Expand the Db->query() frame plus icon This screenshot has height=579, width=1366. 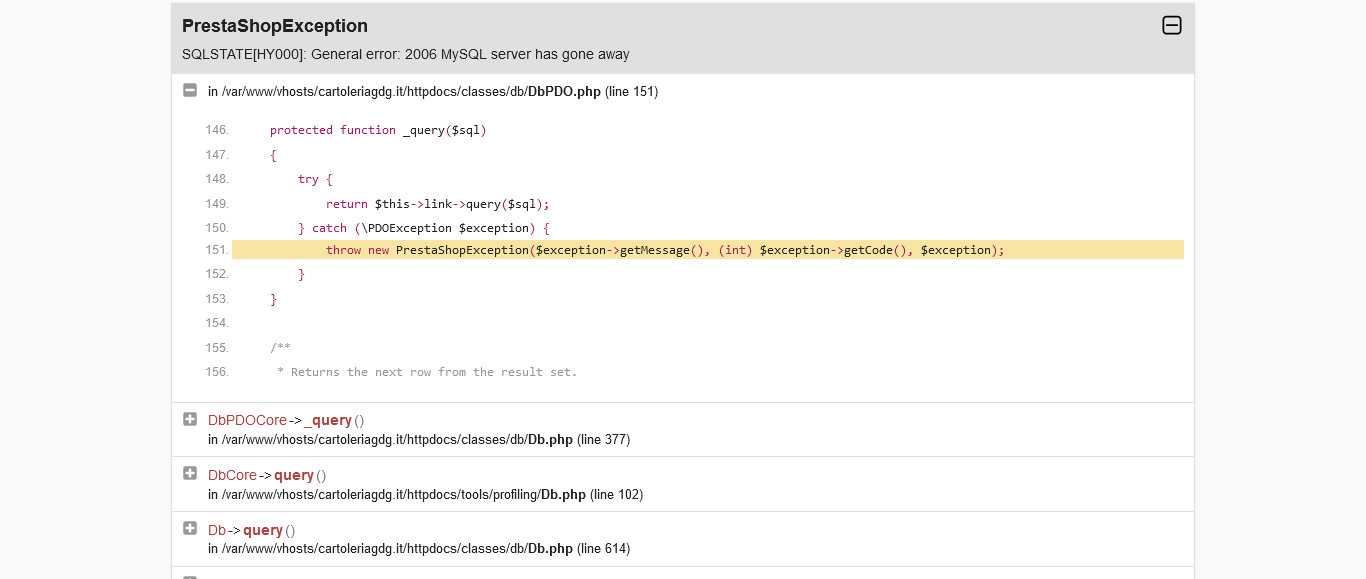coord(190,528)
